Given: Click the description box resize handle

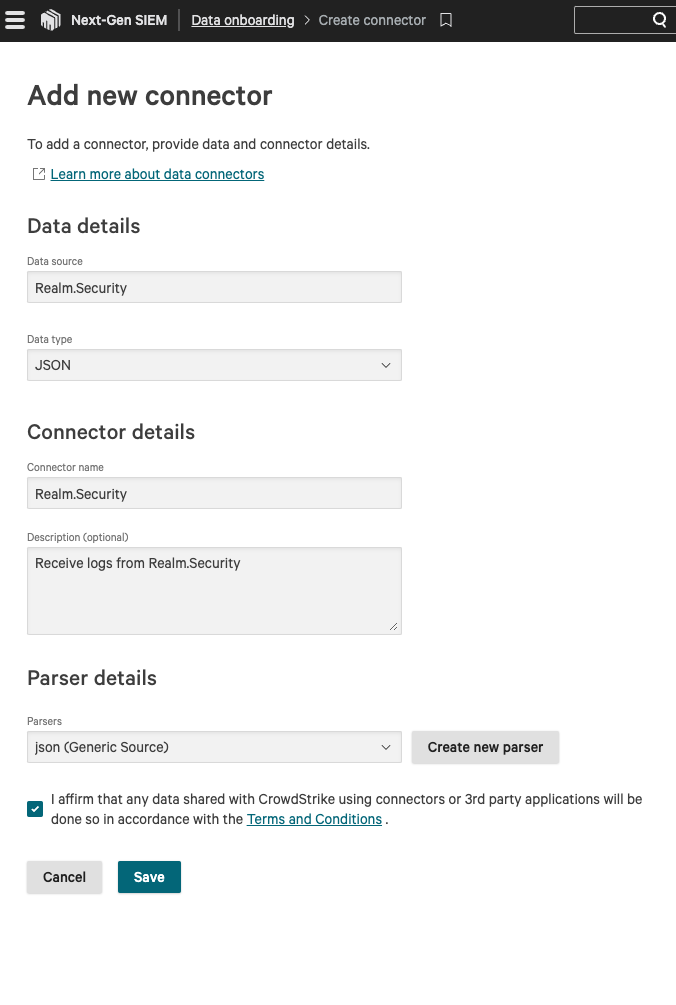Looking at the screenshot, I should 394,627.
